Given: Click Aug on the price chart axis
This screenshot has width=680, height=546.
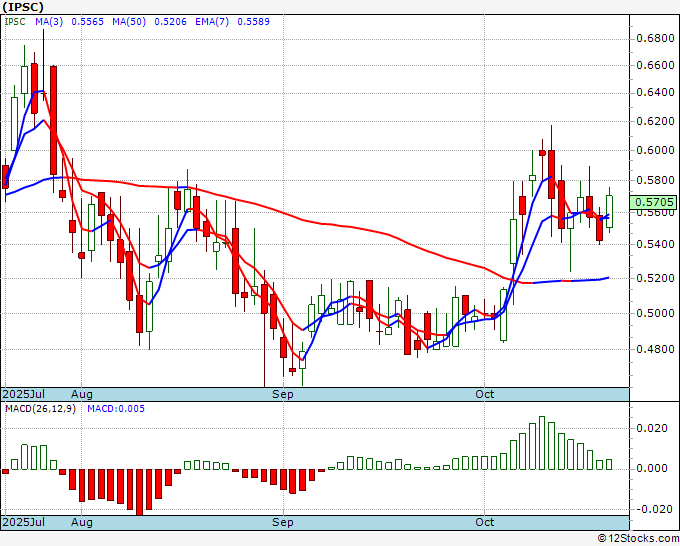Looking at the screenshot, I should pos(82,395).
